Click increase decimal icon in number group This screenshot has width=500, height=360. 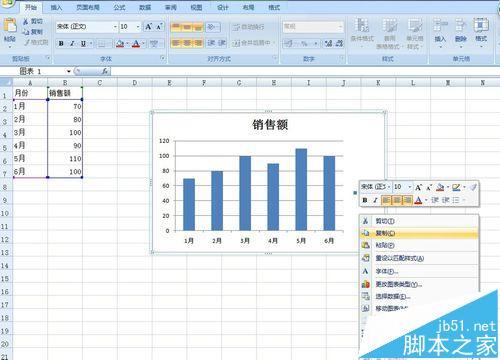pos(328,43)
